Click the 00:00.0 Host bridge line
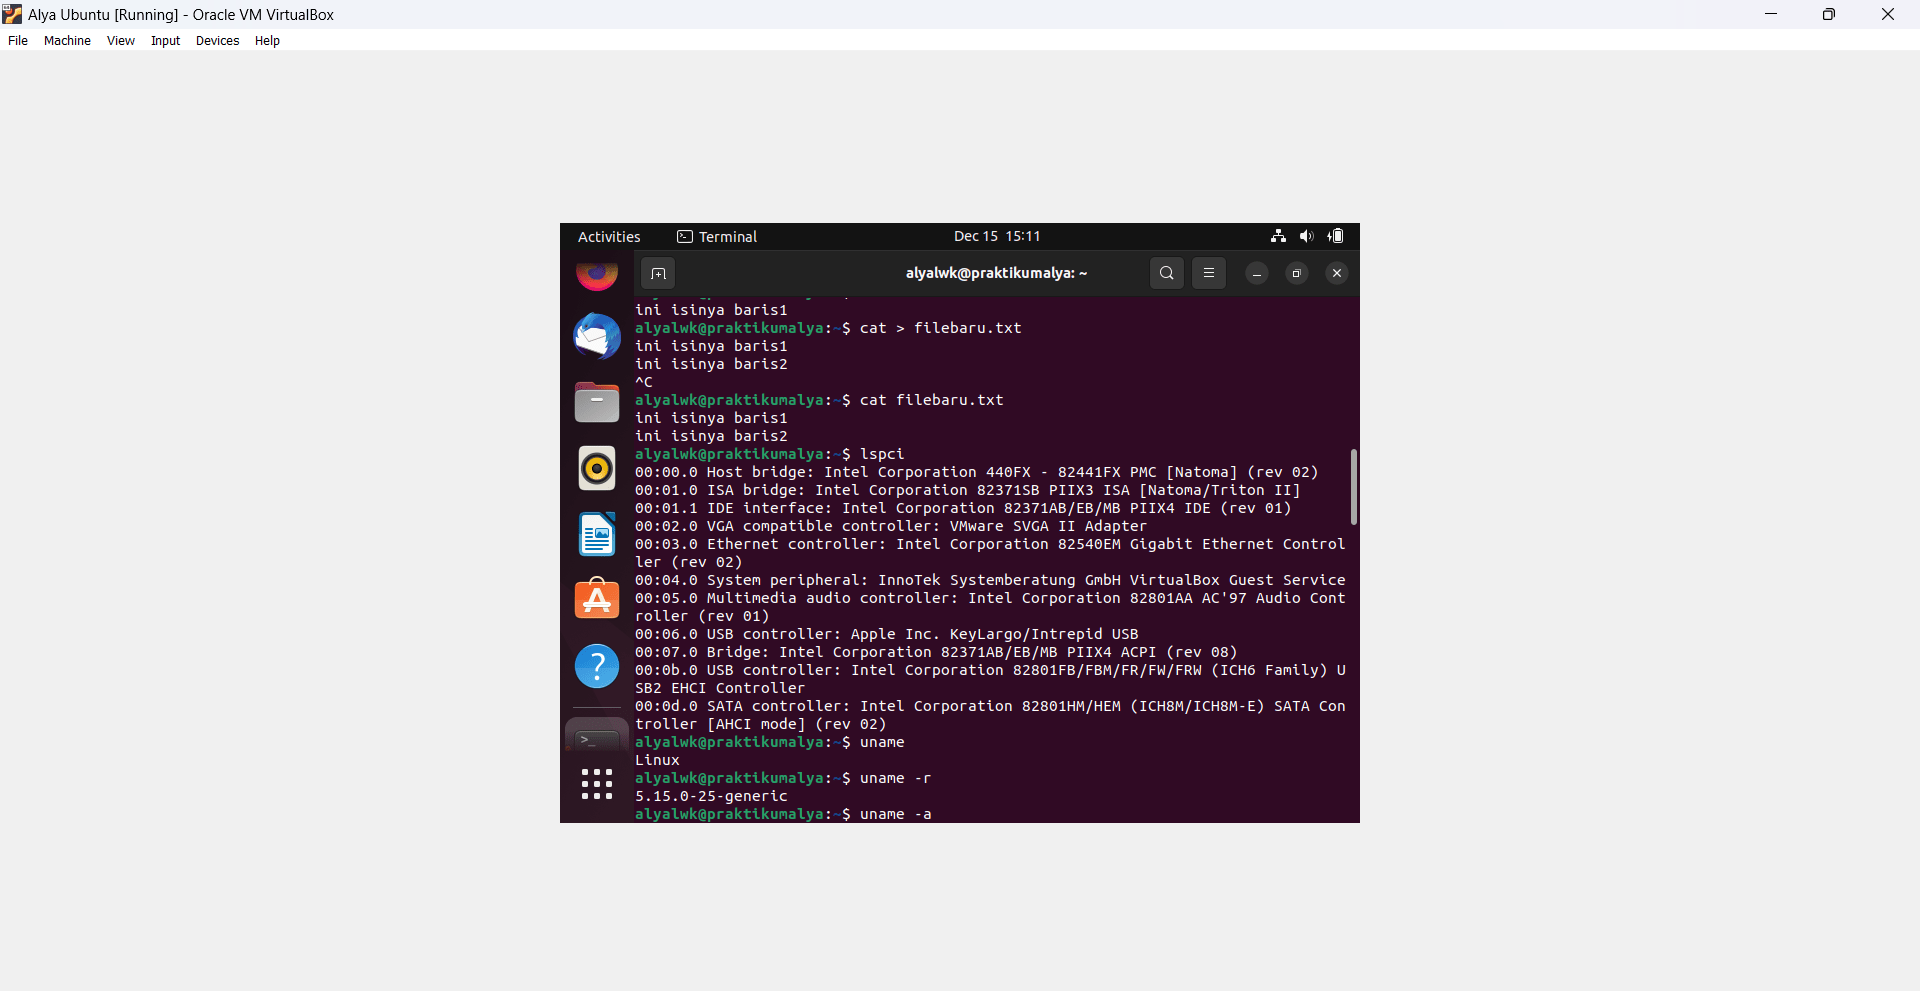 point(977,472)
